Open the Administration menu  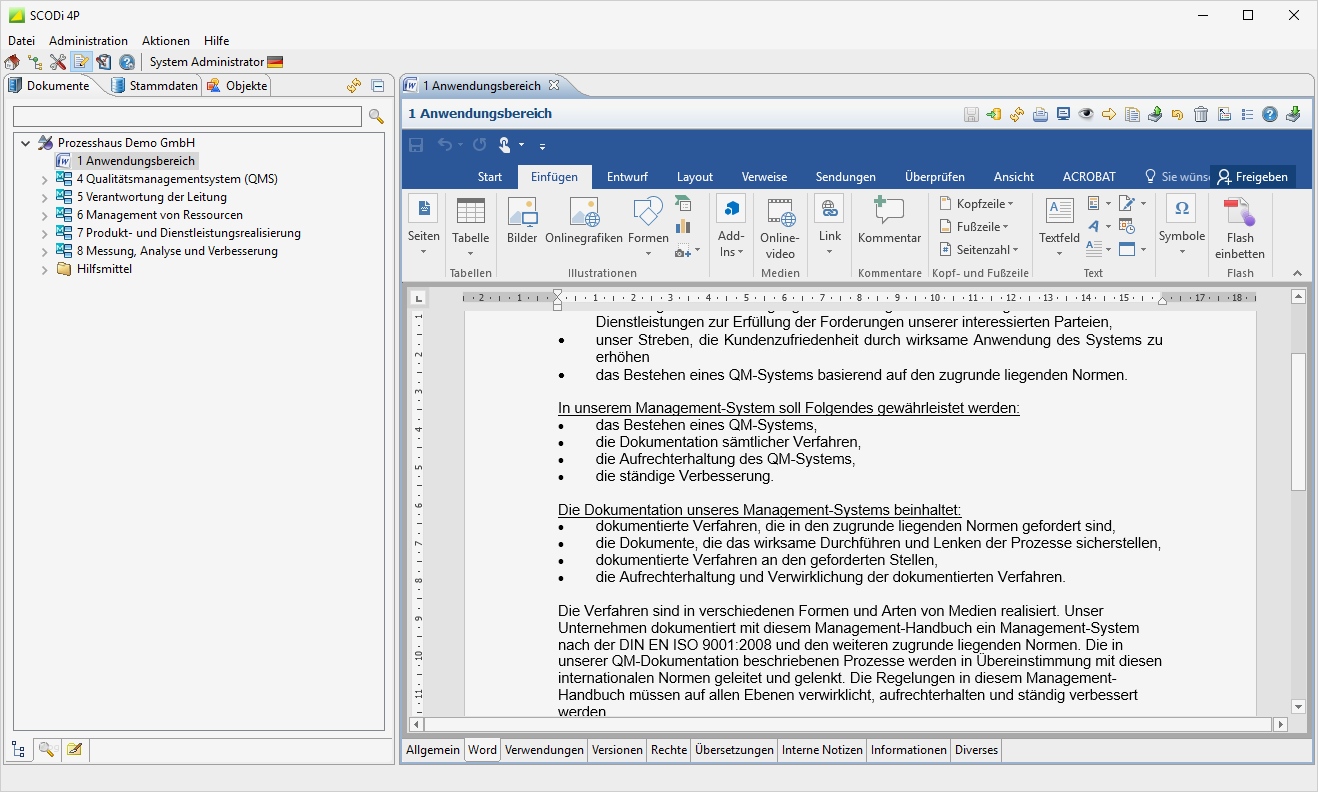click(x=88, y=41)
